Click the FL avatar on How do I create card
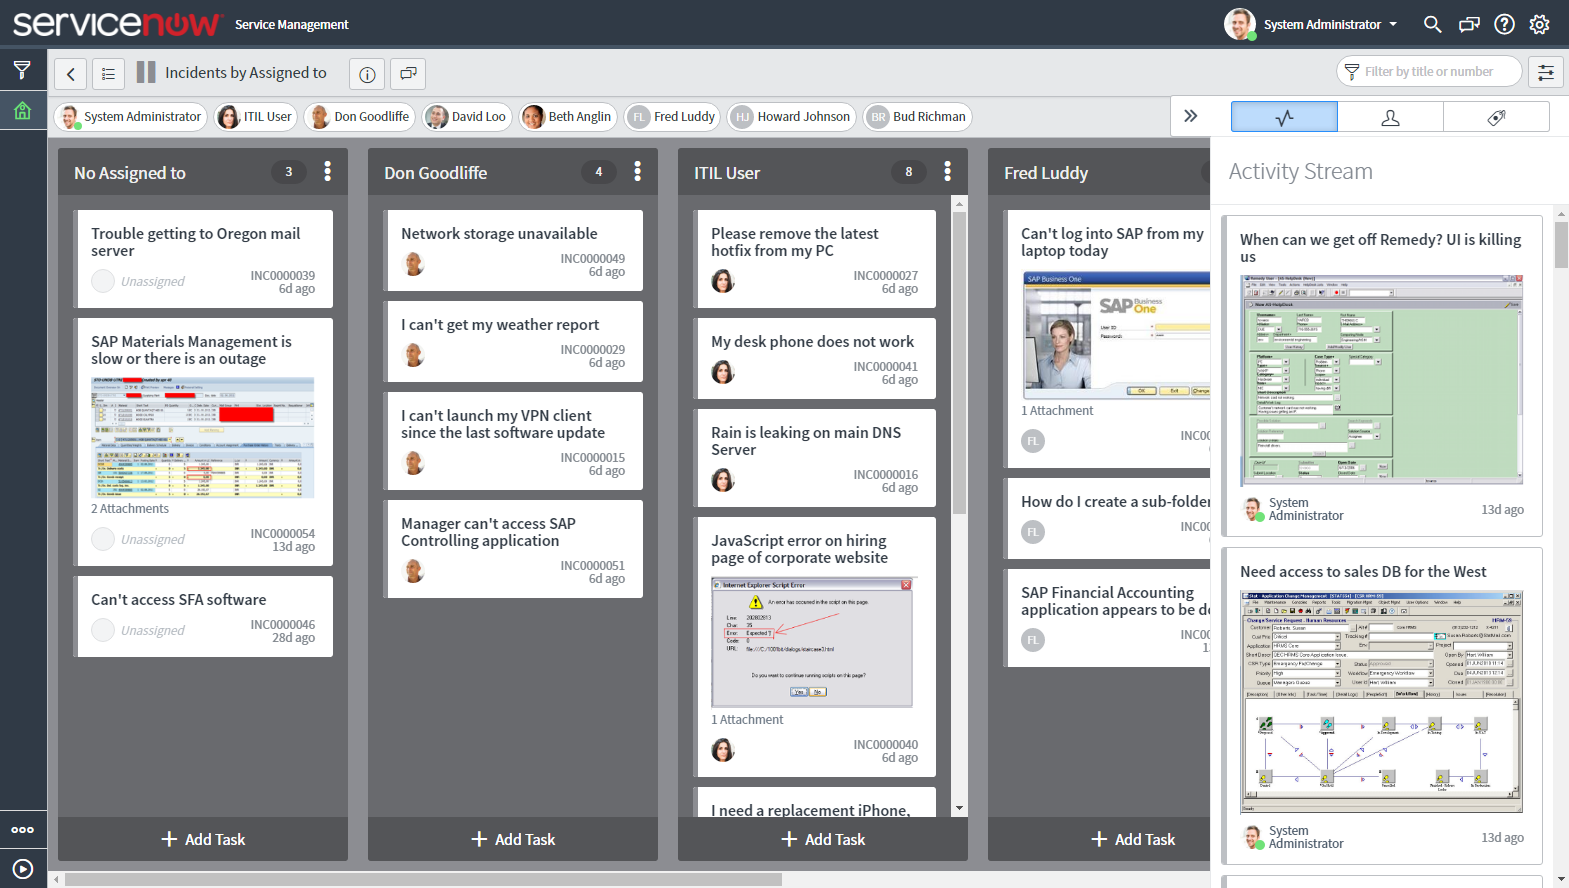This screenshot has height=888, width=1569. [1033, 532]
